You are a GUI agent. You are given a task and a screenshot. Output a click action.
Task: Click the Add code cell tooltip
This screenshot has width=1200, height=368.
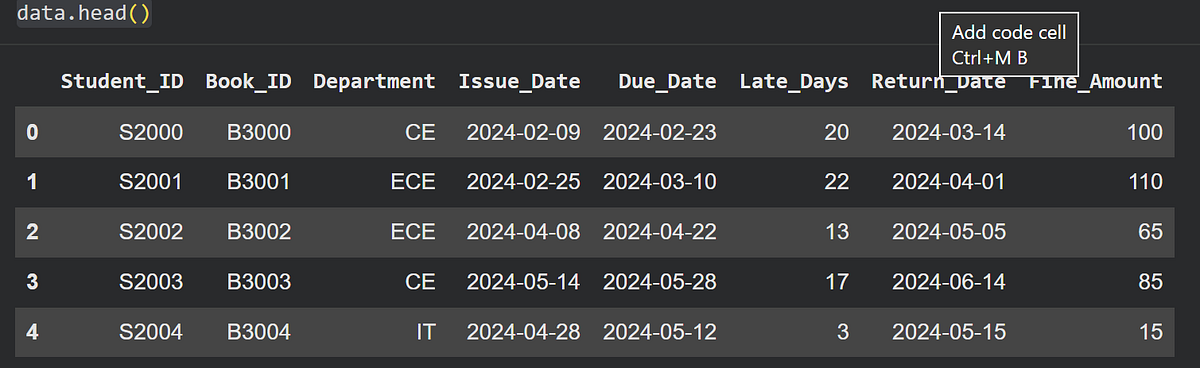(1009, 45)
